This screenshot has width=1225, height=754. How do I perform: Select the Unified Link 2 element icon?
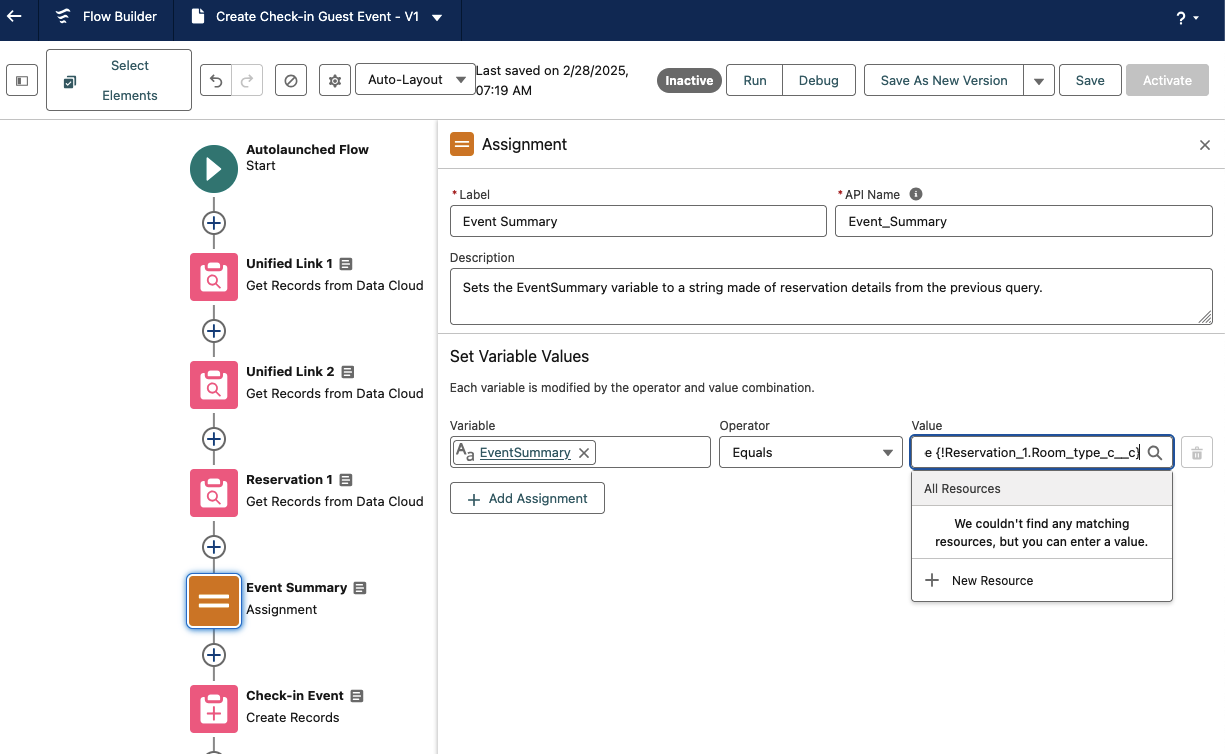click(214, 385)
